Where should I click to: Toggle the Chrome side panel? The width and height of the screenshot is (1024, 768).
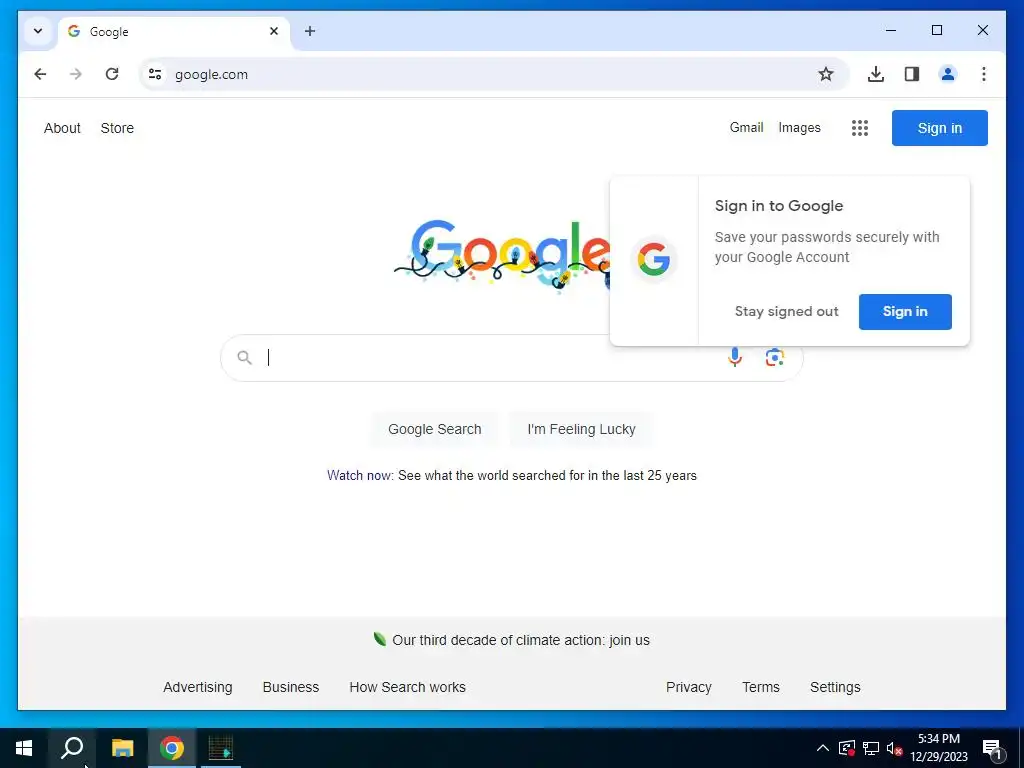tap(912, 74)
